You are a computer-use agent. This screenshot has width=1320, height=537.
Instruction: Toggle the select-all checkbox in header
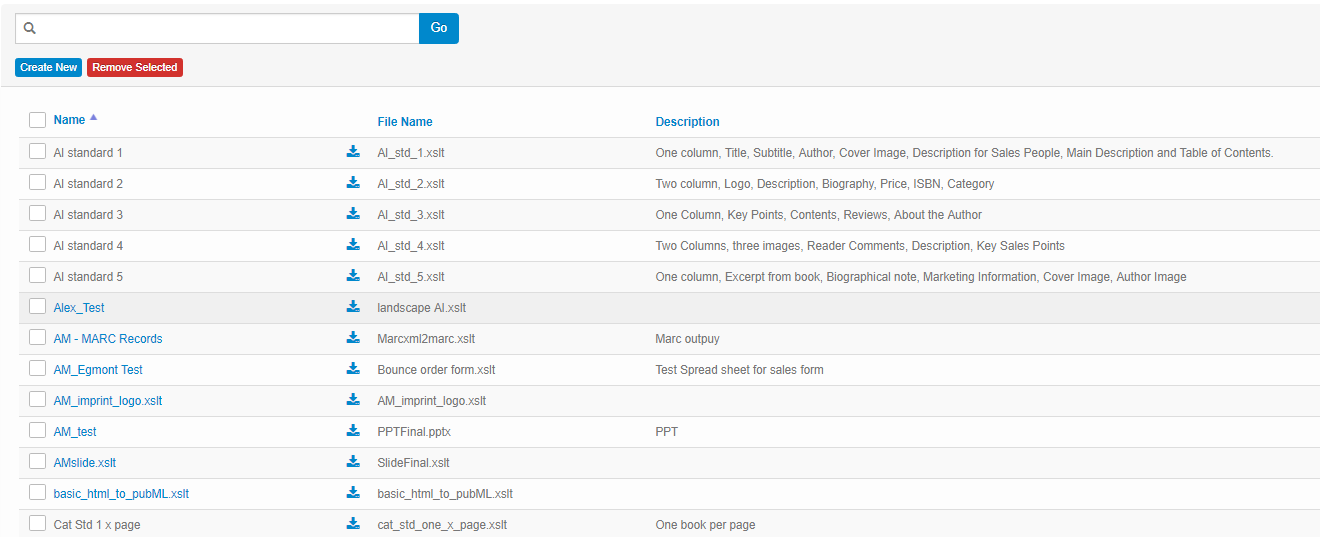pos(37,120)
